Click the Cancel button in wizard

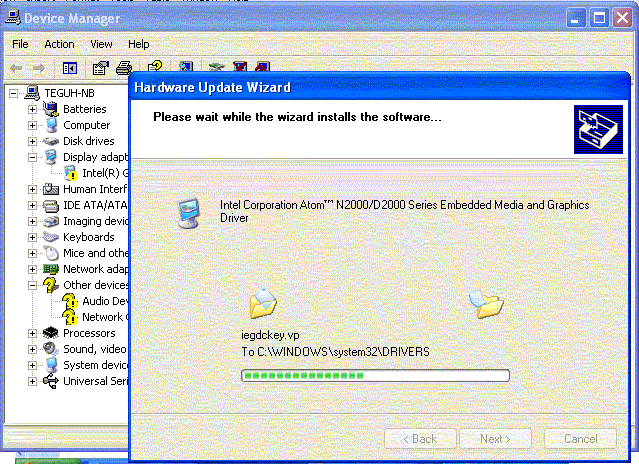(580, 439)
